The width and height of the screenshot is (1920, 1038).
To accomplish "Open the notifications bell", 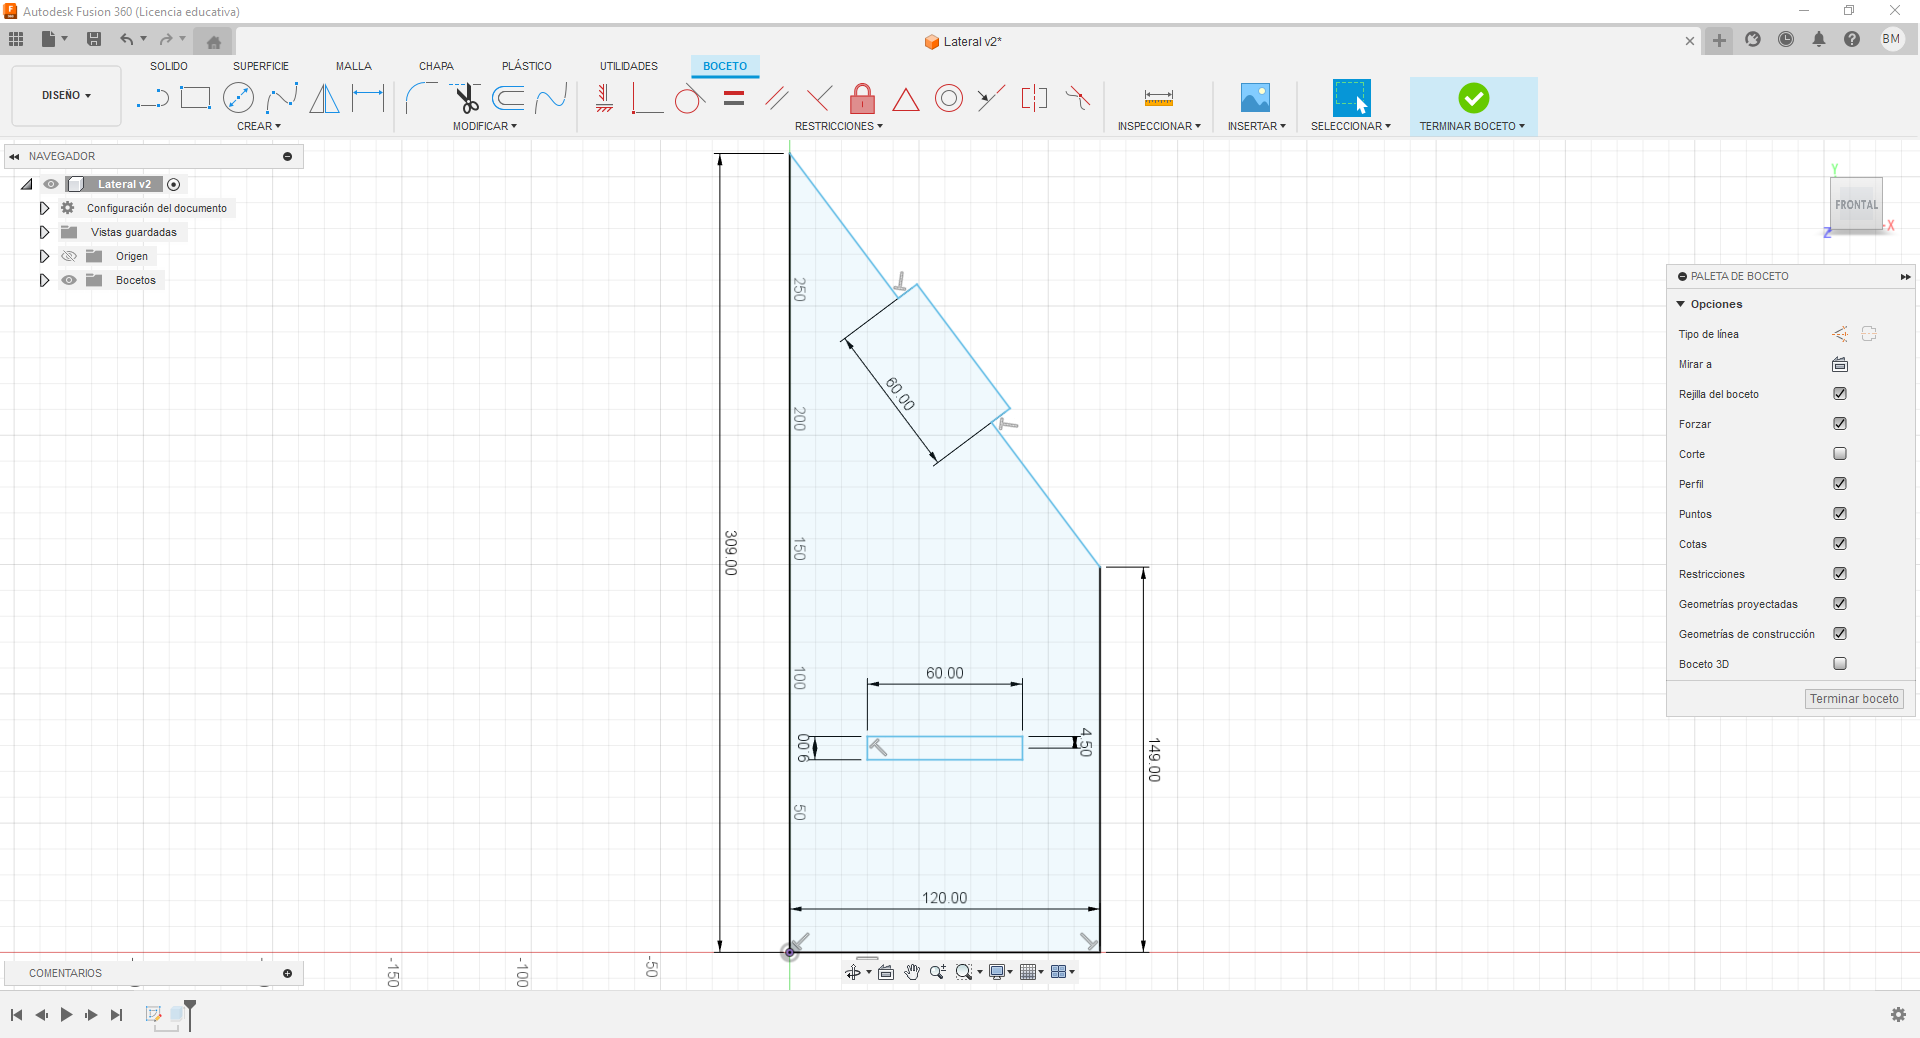I will point(1819,39).
